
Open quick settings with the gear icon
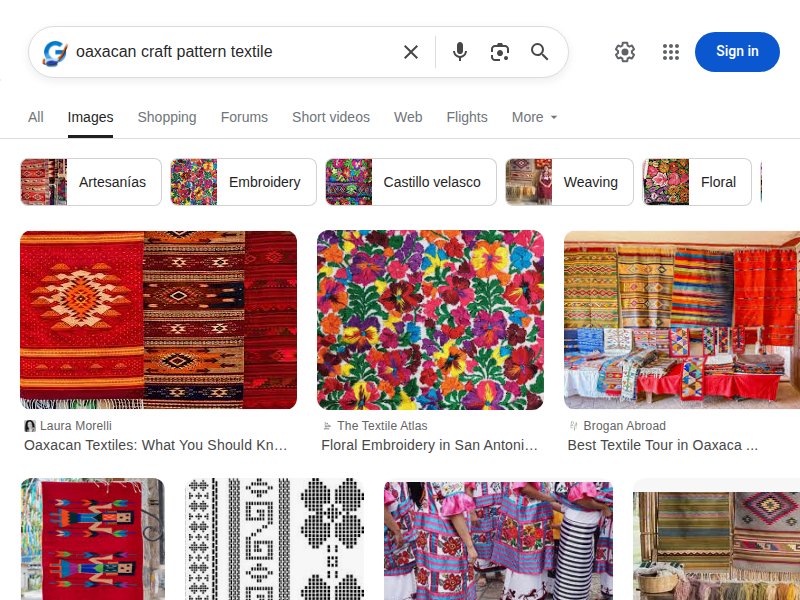(x=625, y=51)
